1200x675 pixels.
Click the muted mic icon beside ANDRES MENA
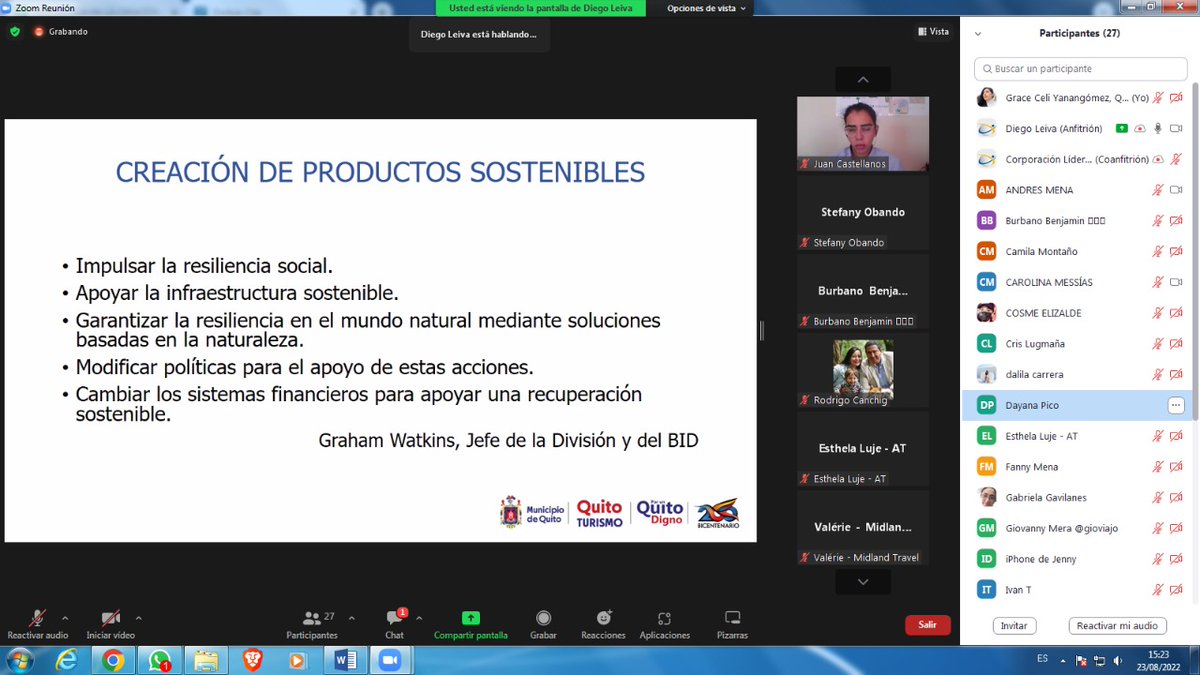click(x=1158, y=190)
